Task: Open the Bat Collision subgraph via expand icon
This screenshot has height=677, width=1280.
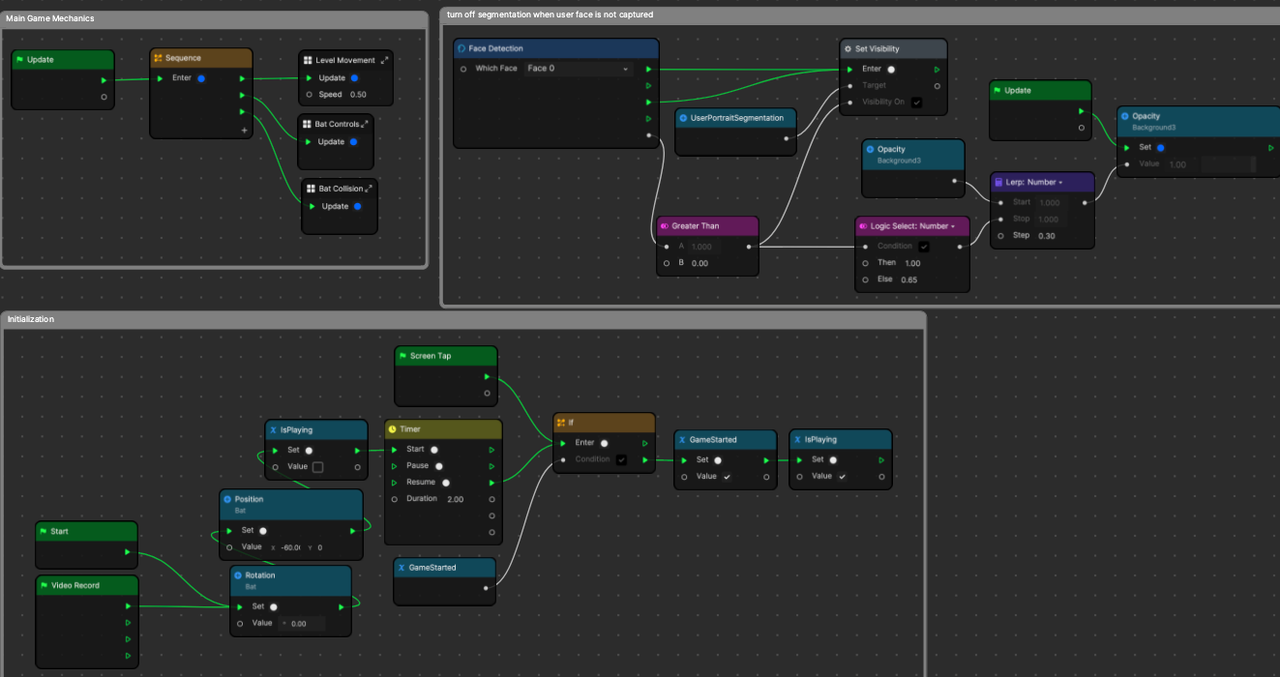Action: [x=369, y=188]
